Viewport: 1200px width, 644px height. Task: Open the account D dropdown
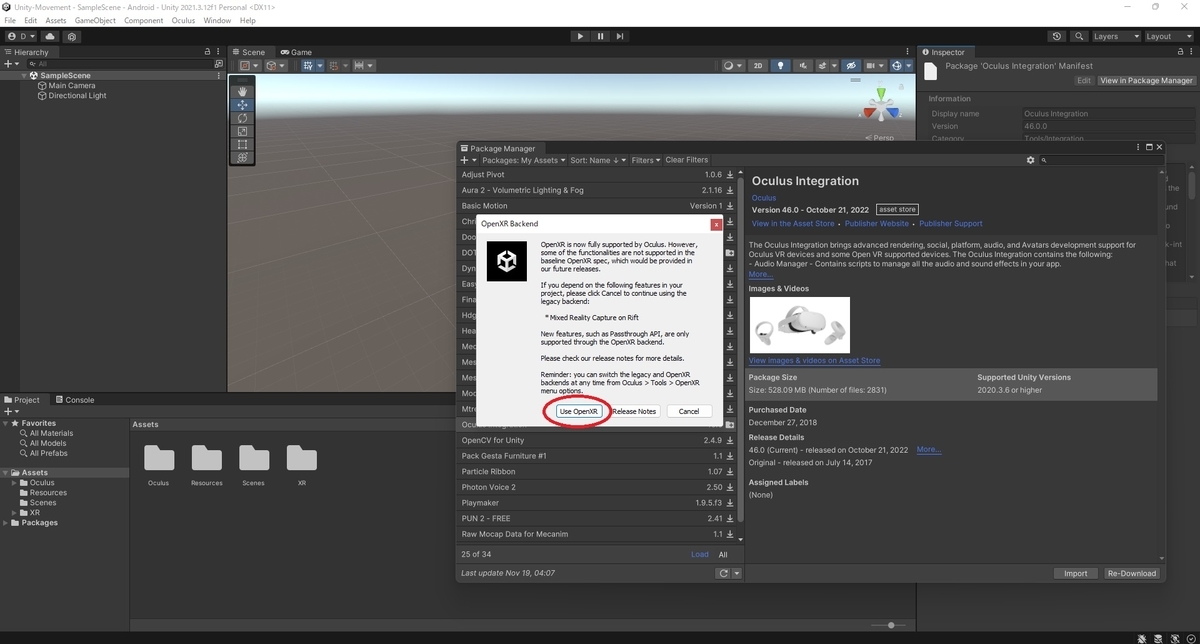[x=21, y=36]
